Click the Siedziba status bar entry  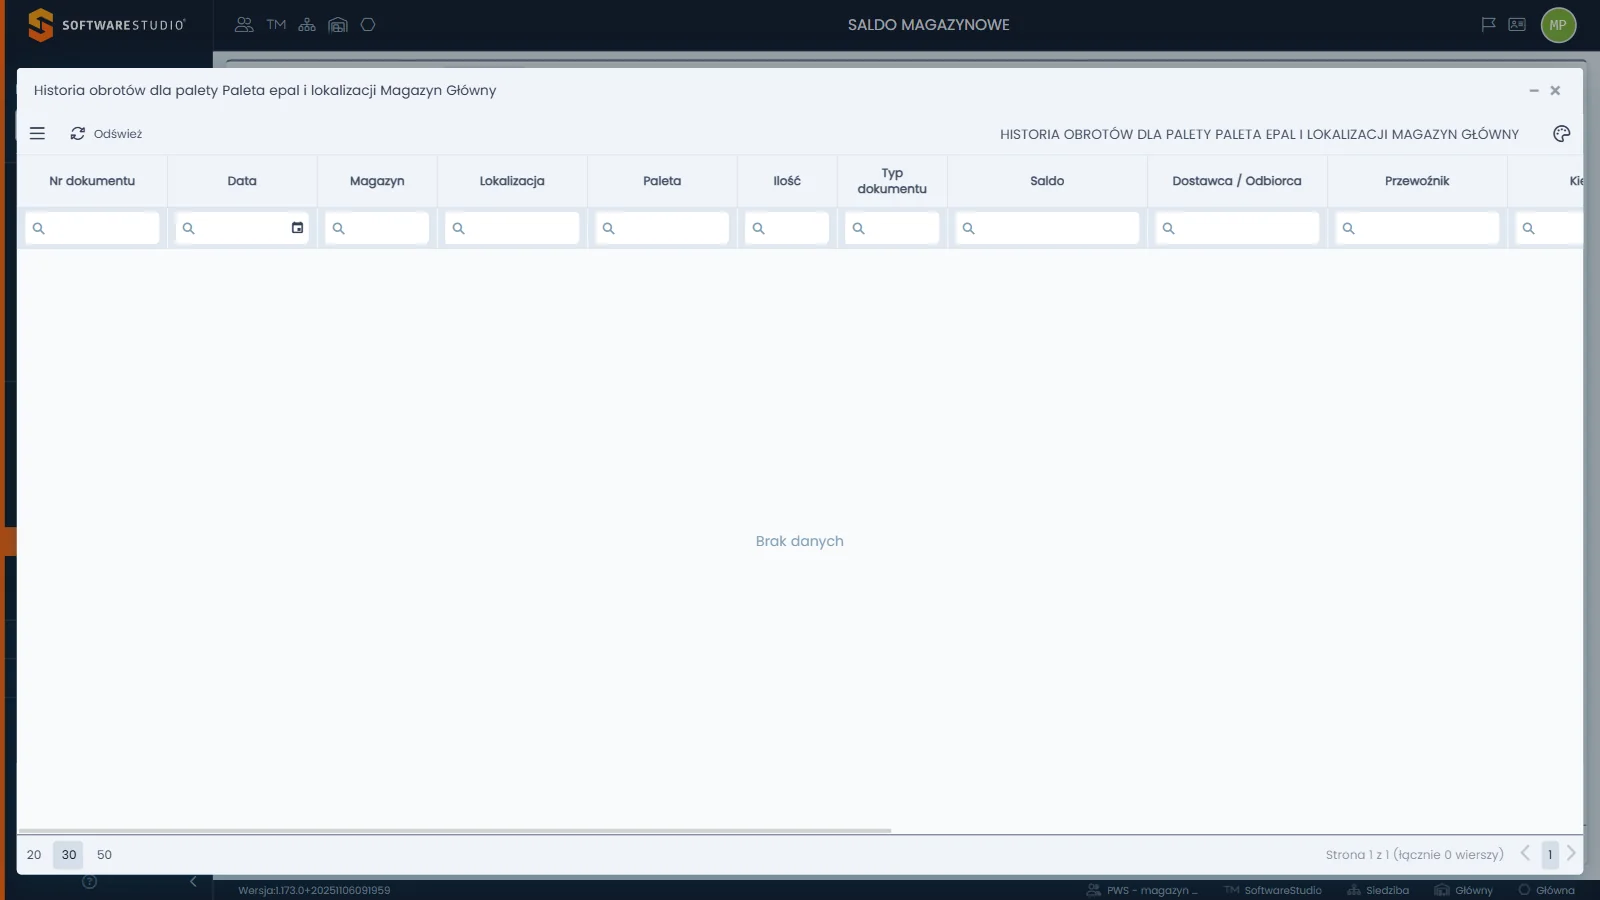tap(1378, 890)
